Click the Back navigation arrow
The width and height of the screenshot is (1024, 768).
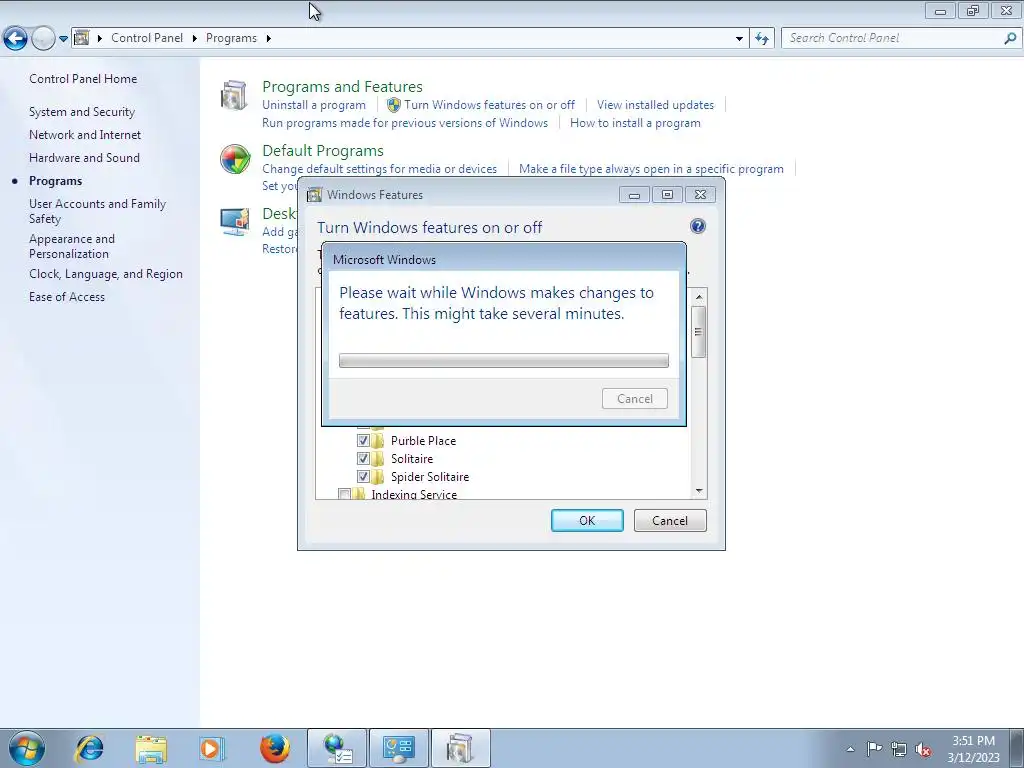pos(16,39)
